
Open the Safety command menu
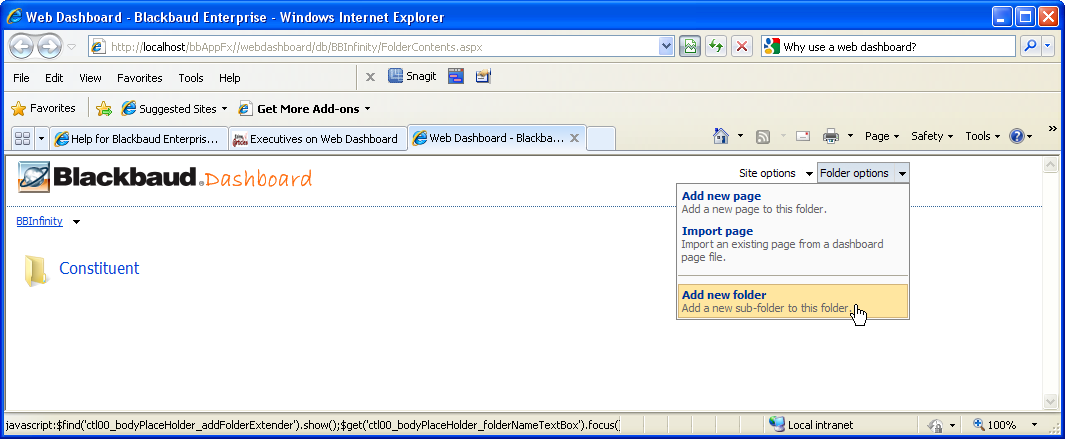[x=932, y=136]
